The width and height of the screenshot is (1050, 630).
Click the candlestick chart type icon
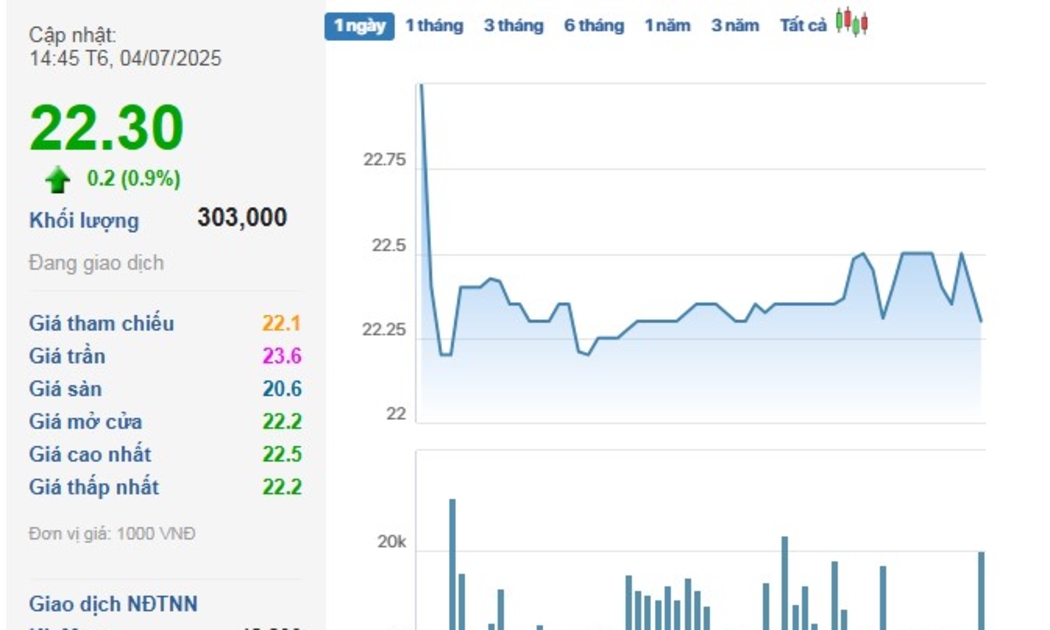point(852,23)
